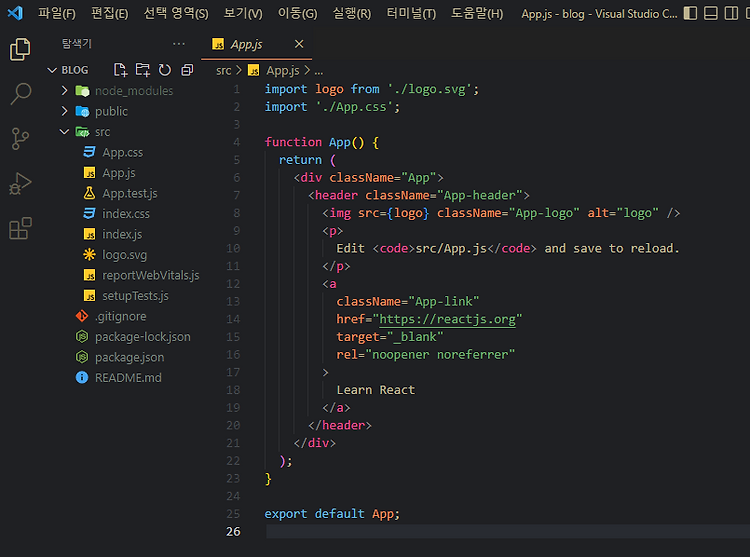
Task: Click the New File icon in BLOG header
Action: click(120, 70)
